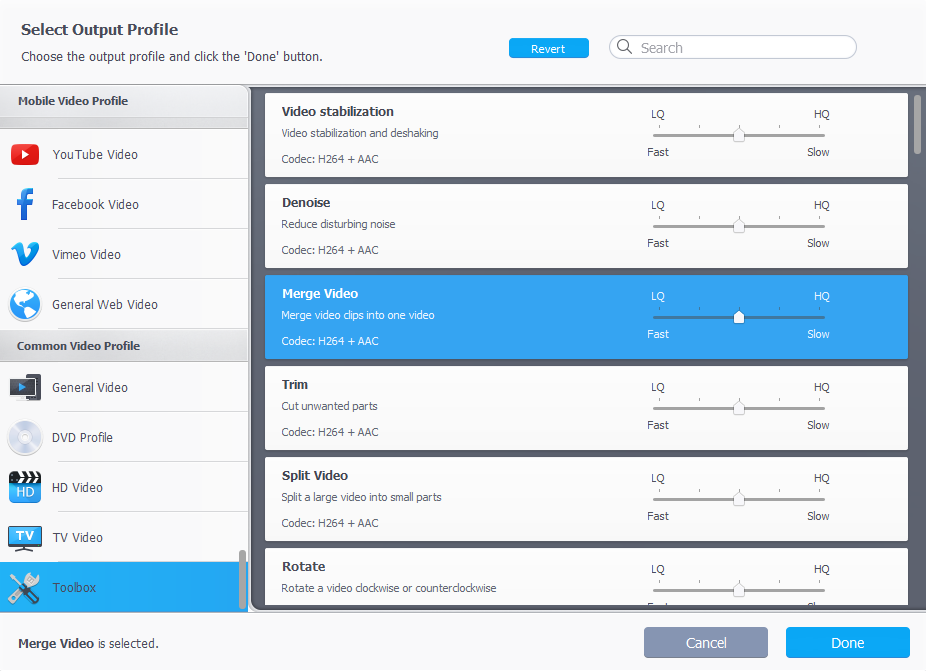926x671 pixels.
Task: Click 'Video stabilization and deshaking' text
Action: click(x=360, y=133)
